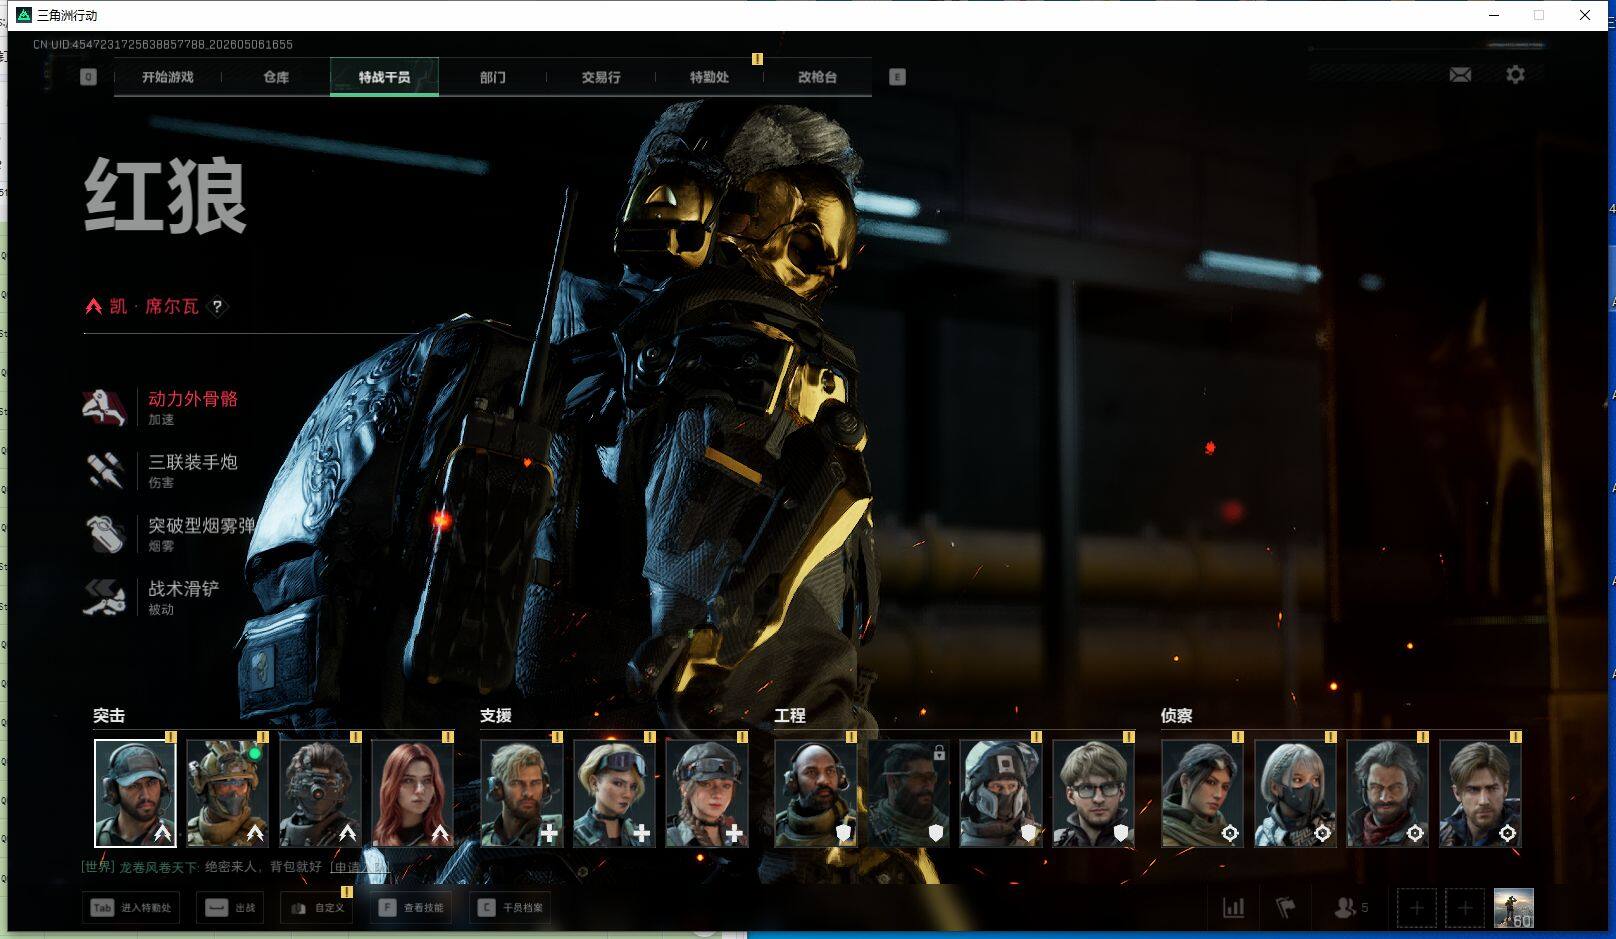The image size is (1616, 939).
Task: Click the 申请入队 link in world chat
Action: coord(359,867)
